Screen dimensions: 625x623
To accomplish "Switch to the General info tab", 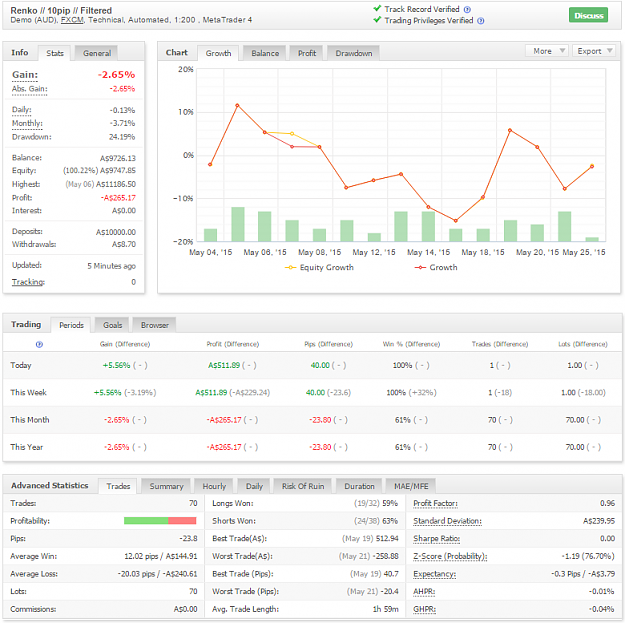I will (97, 53).
